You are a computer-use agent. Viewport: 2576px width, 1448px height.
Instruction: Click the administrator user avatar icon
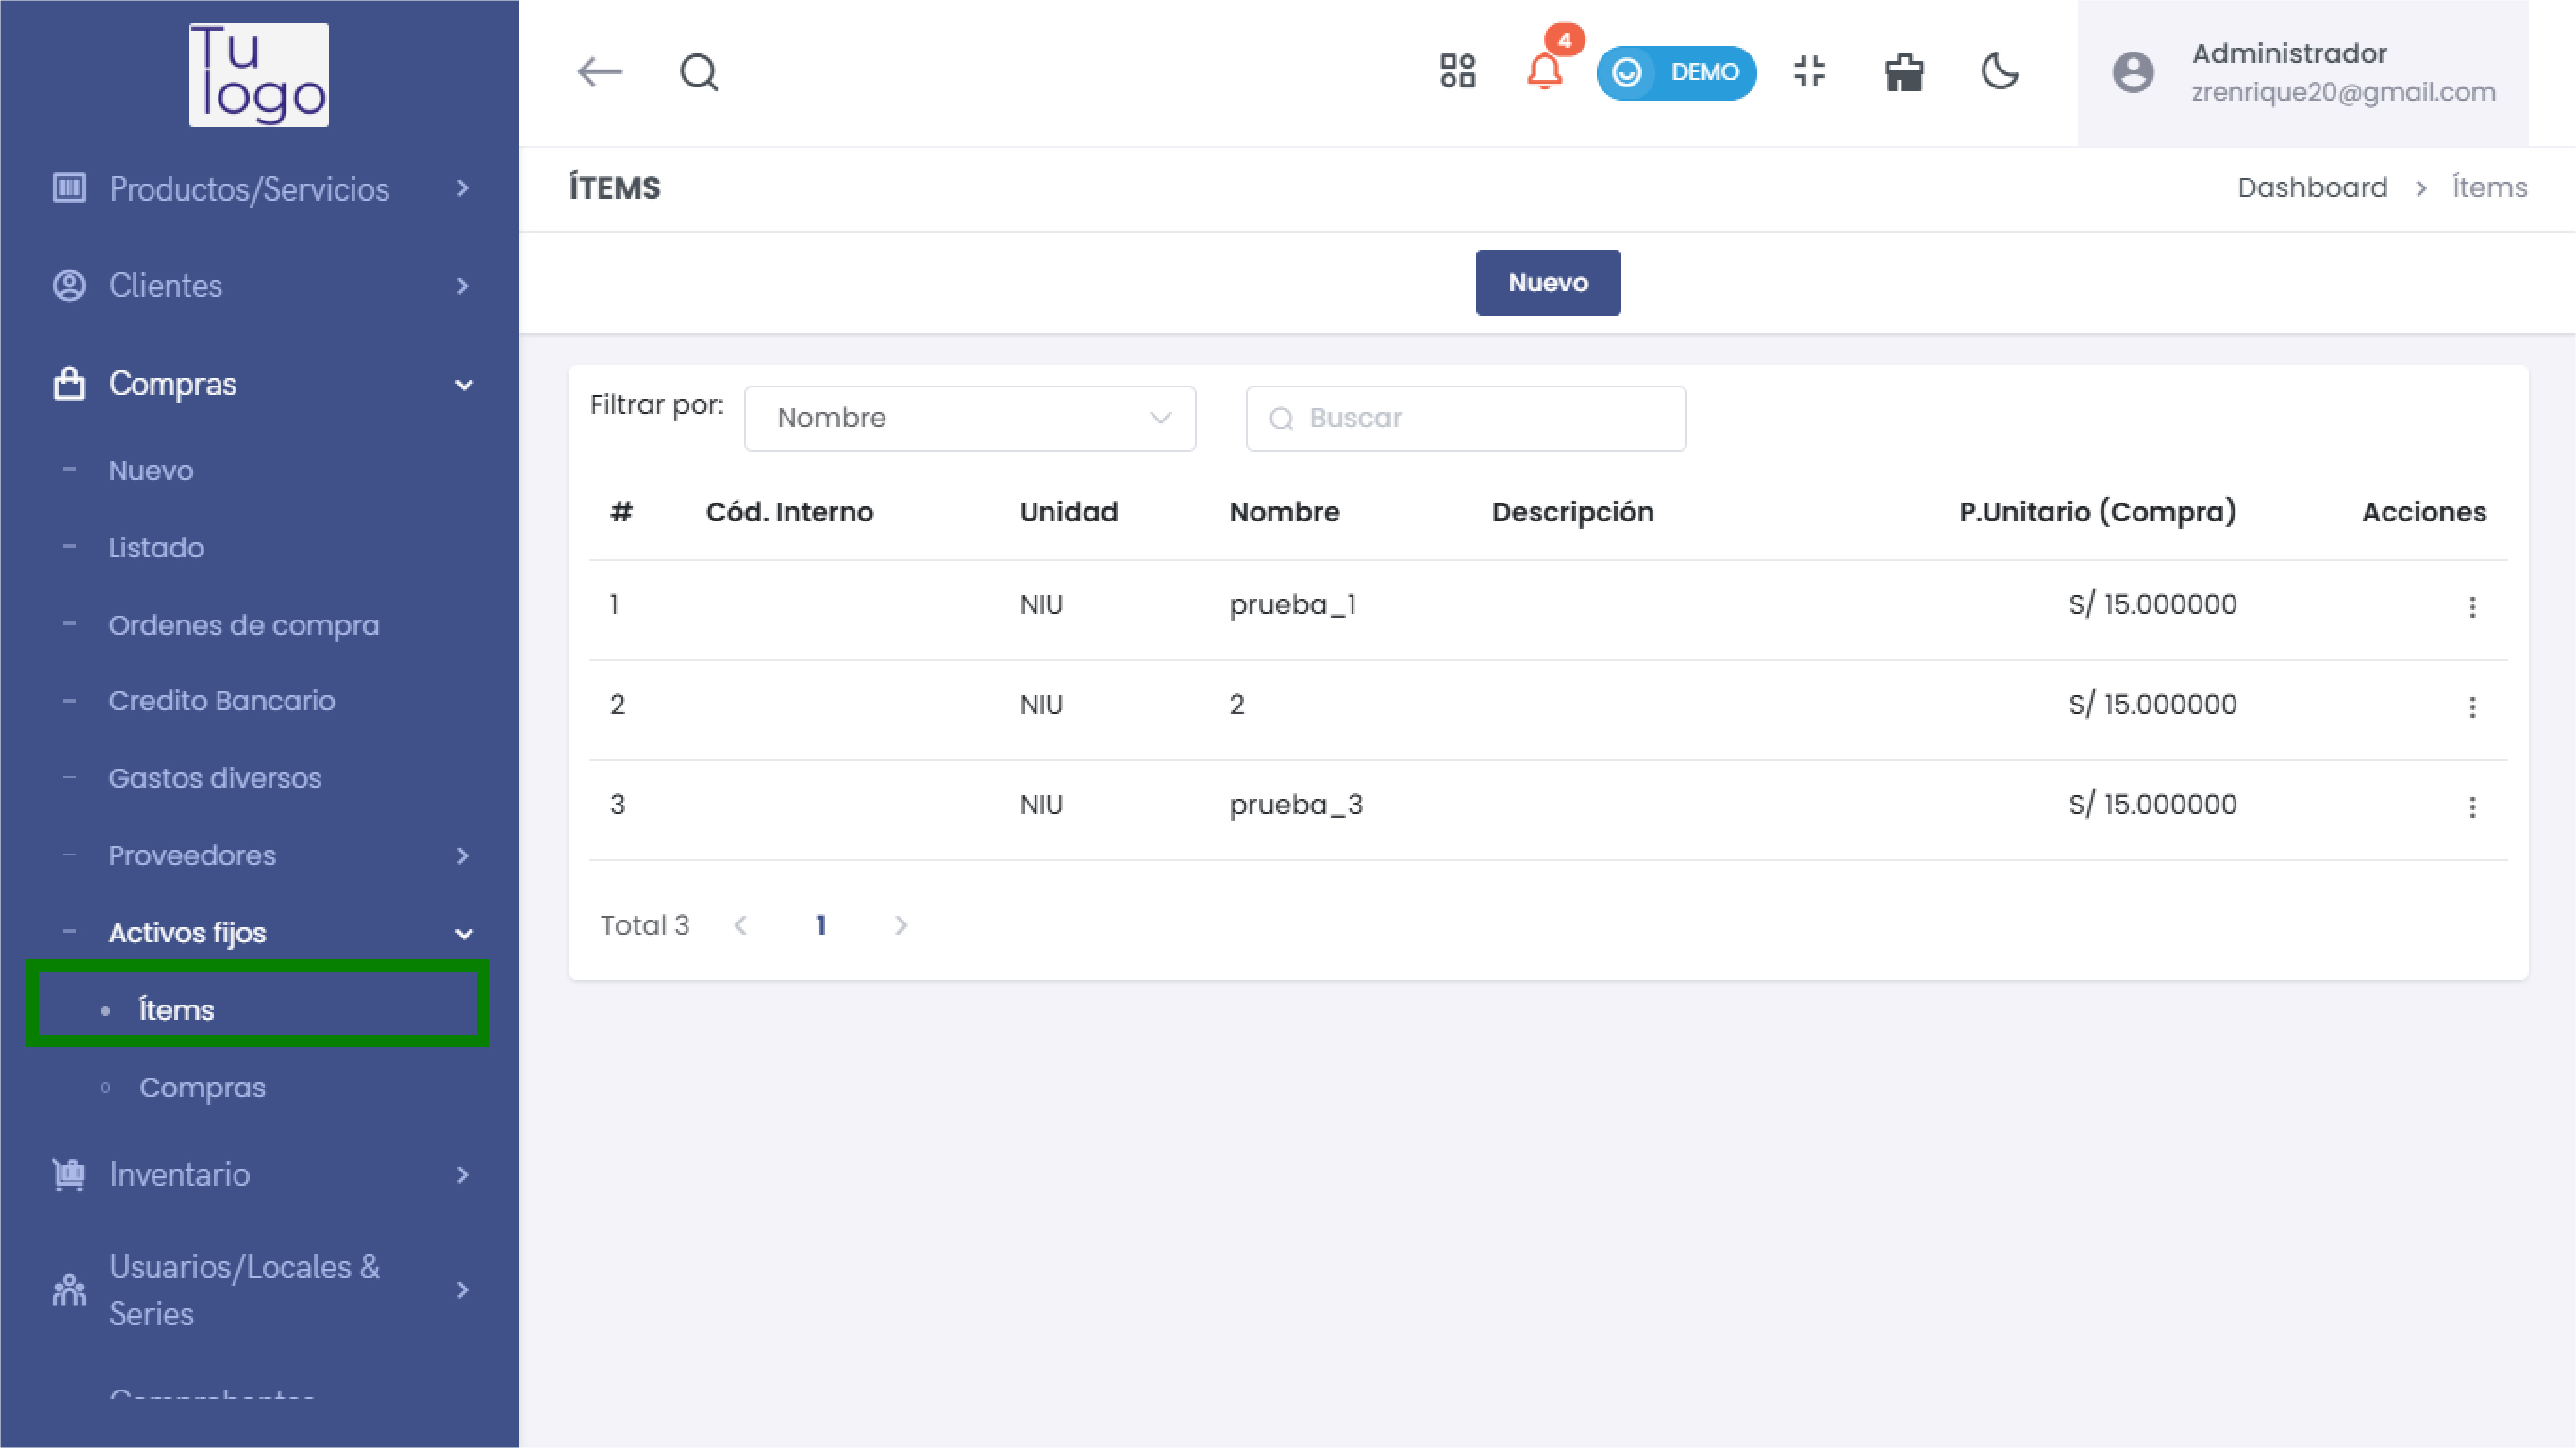click(x=2133, y=72)
